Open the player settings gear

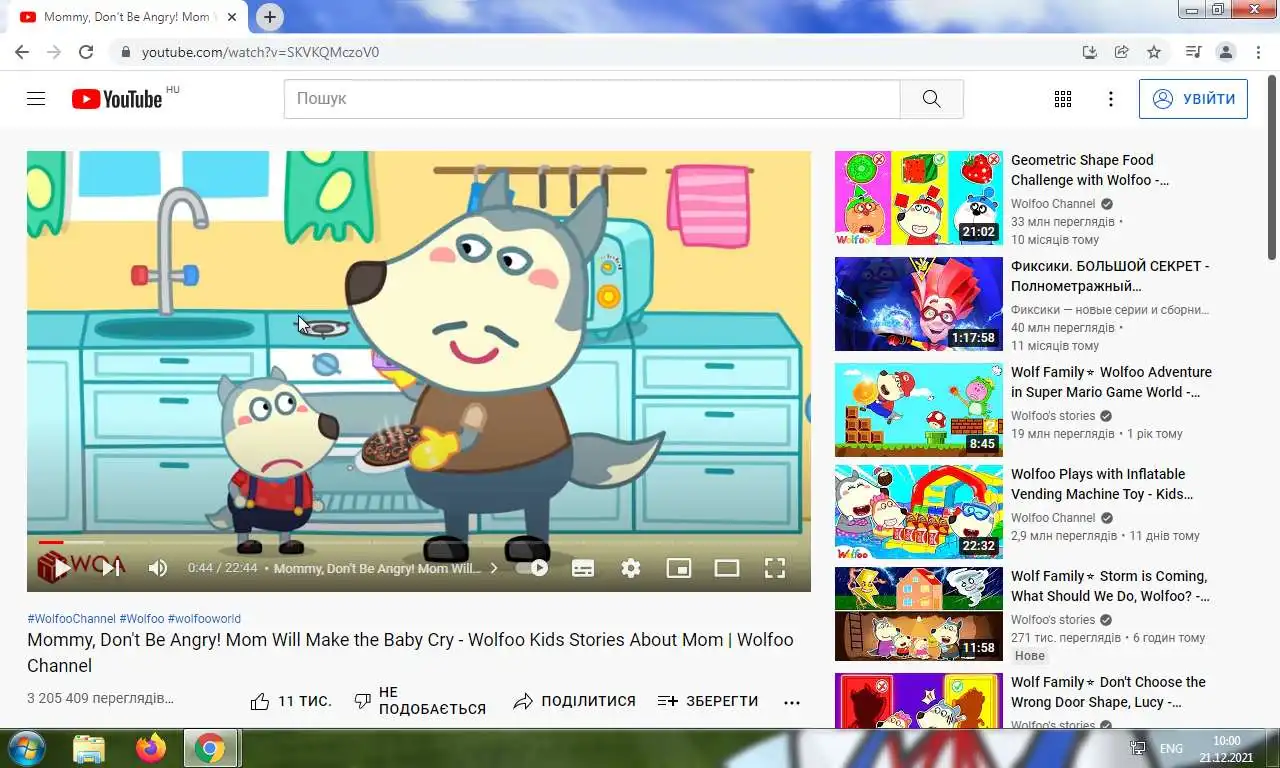pos(631,568)
